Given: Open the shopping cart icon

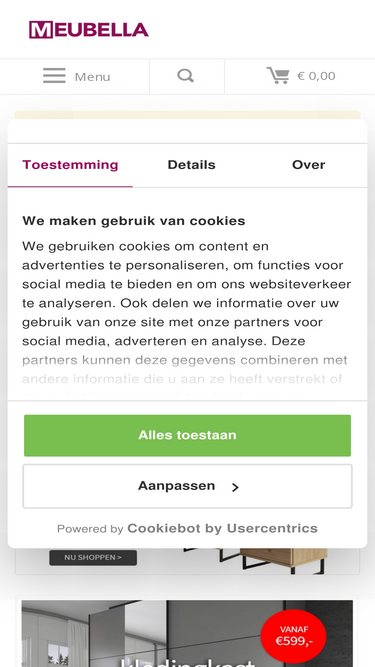Looking at the screenshot, I should (x=278, y=76).
